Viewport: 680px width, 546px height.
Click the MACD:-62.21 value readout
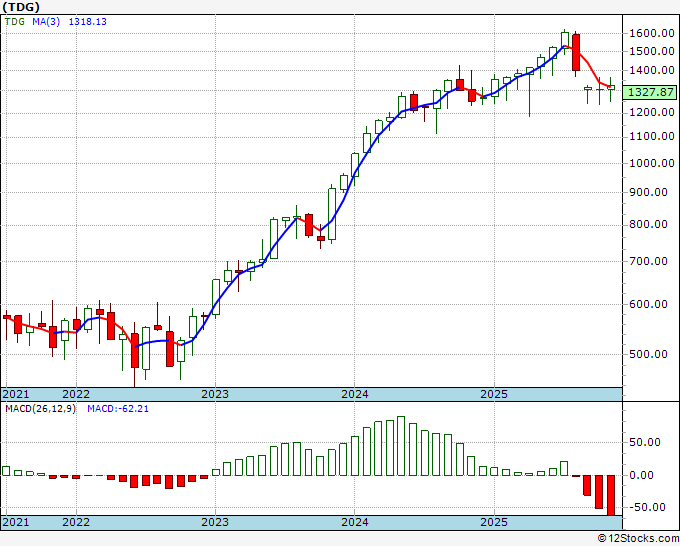(x=118, y=409)
